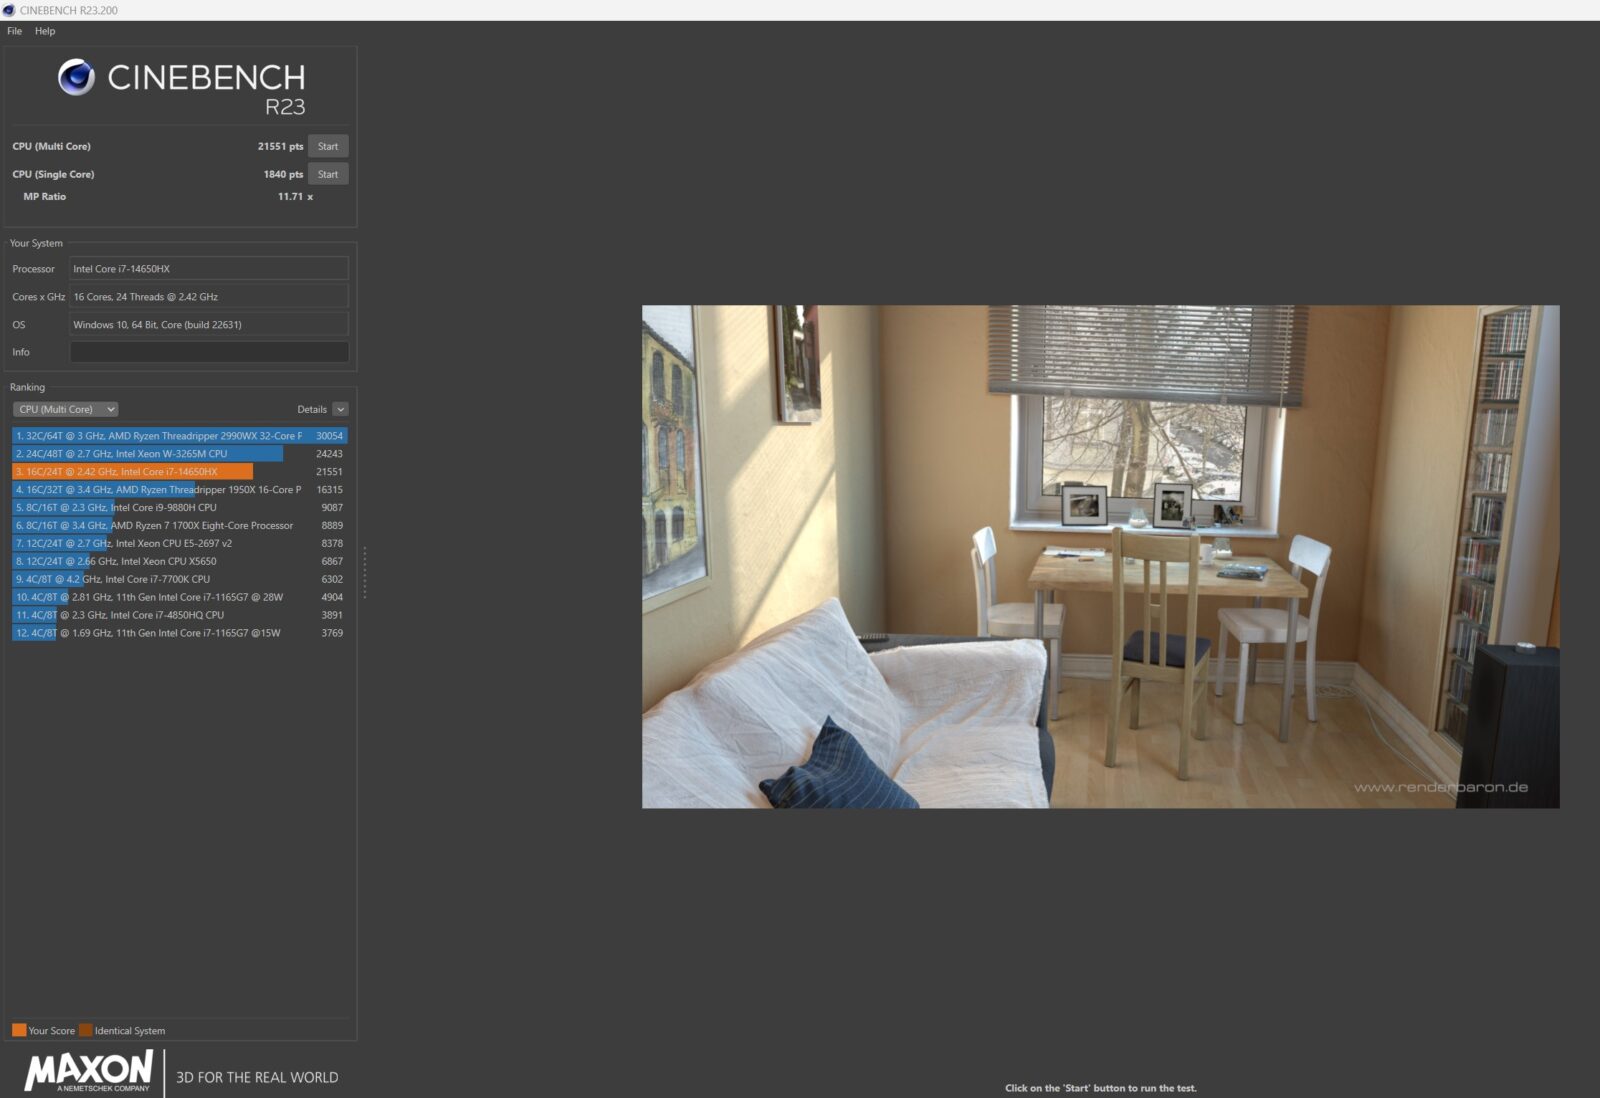
Task: Click the Cinebench sphere logo icon
Action: click(76, 77)
